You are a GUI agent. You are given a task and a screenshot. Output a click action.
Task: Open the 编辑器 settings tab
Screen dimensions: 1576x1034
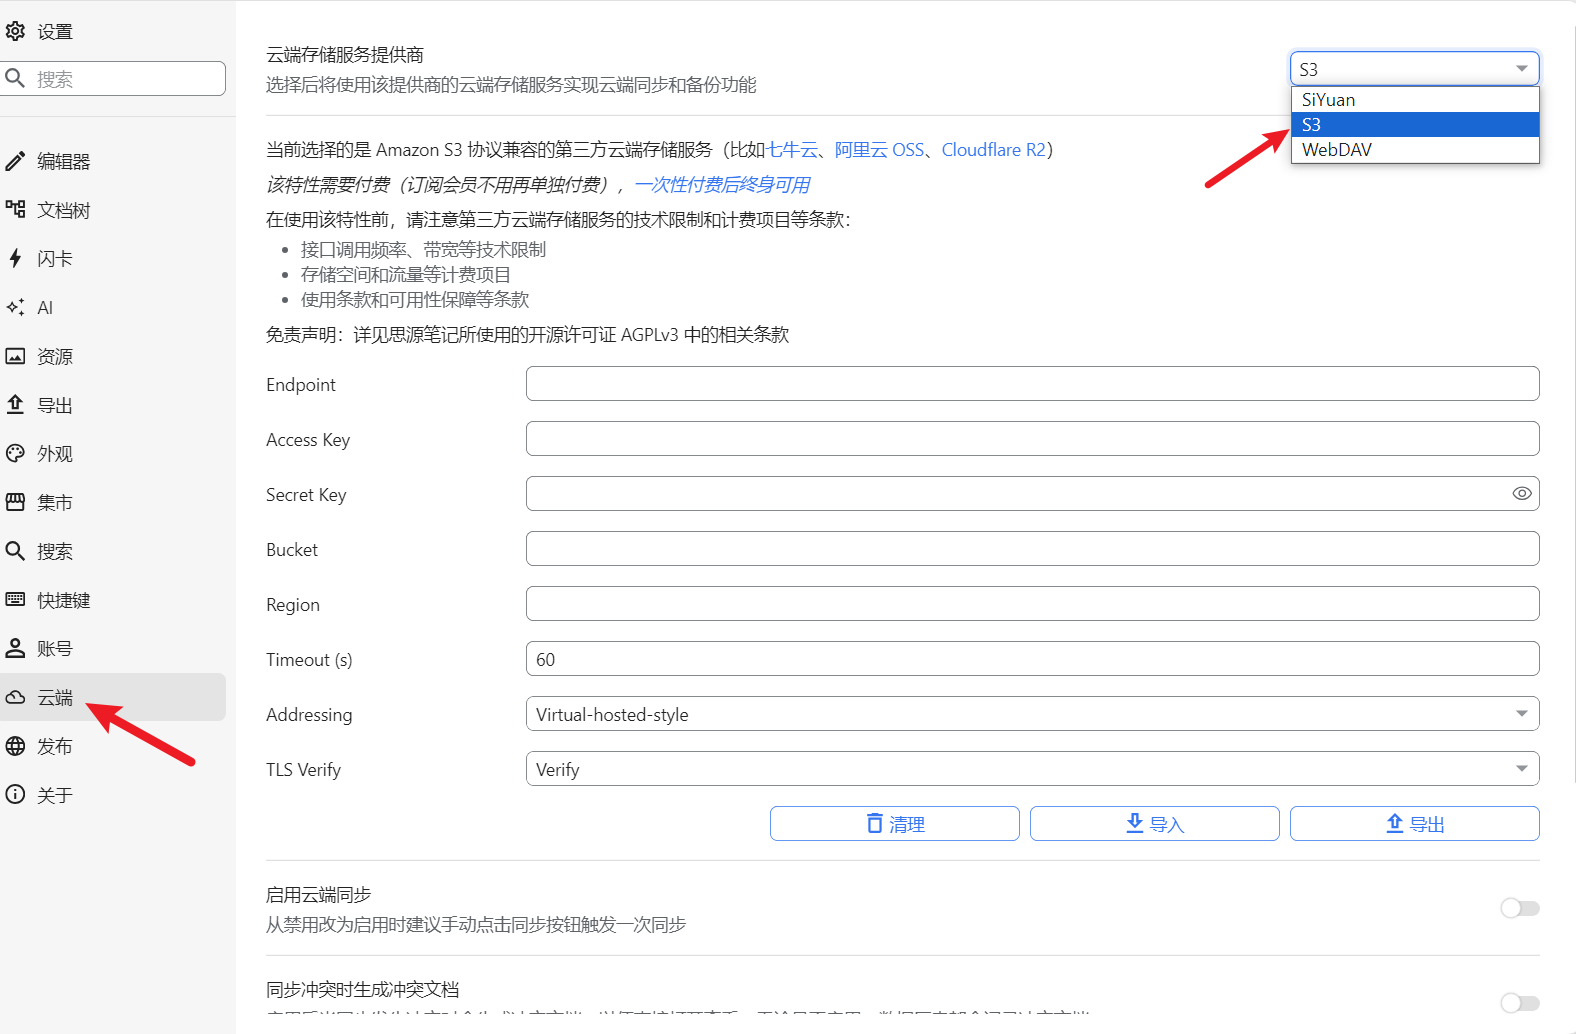[x=113, y=161]
